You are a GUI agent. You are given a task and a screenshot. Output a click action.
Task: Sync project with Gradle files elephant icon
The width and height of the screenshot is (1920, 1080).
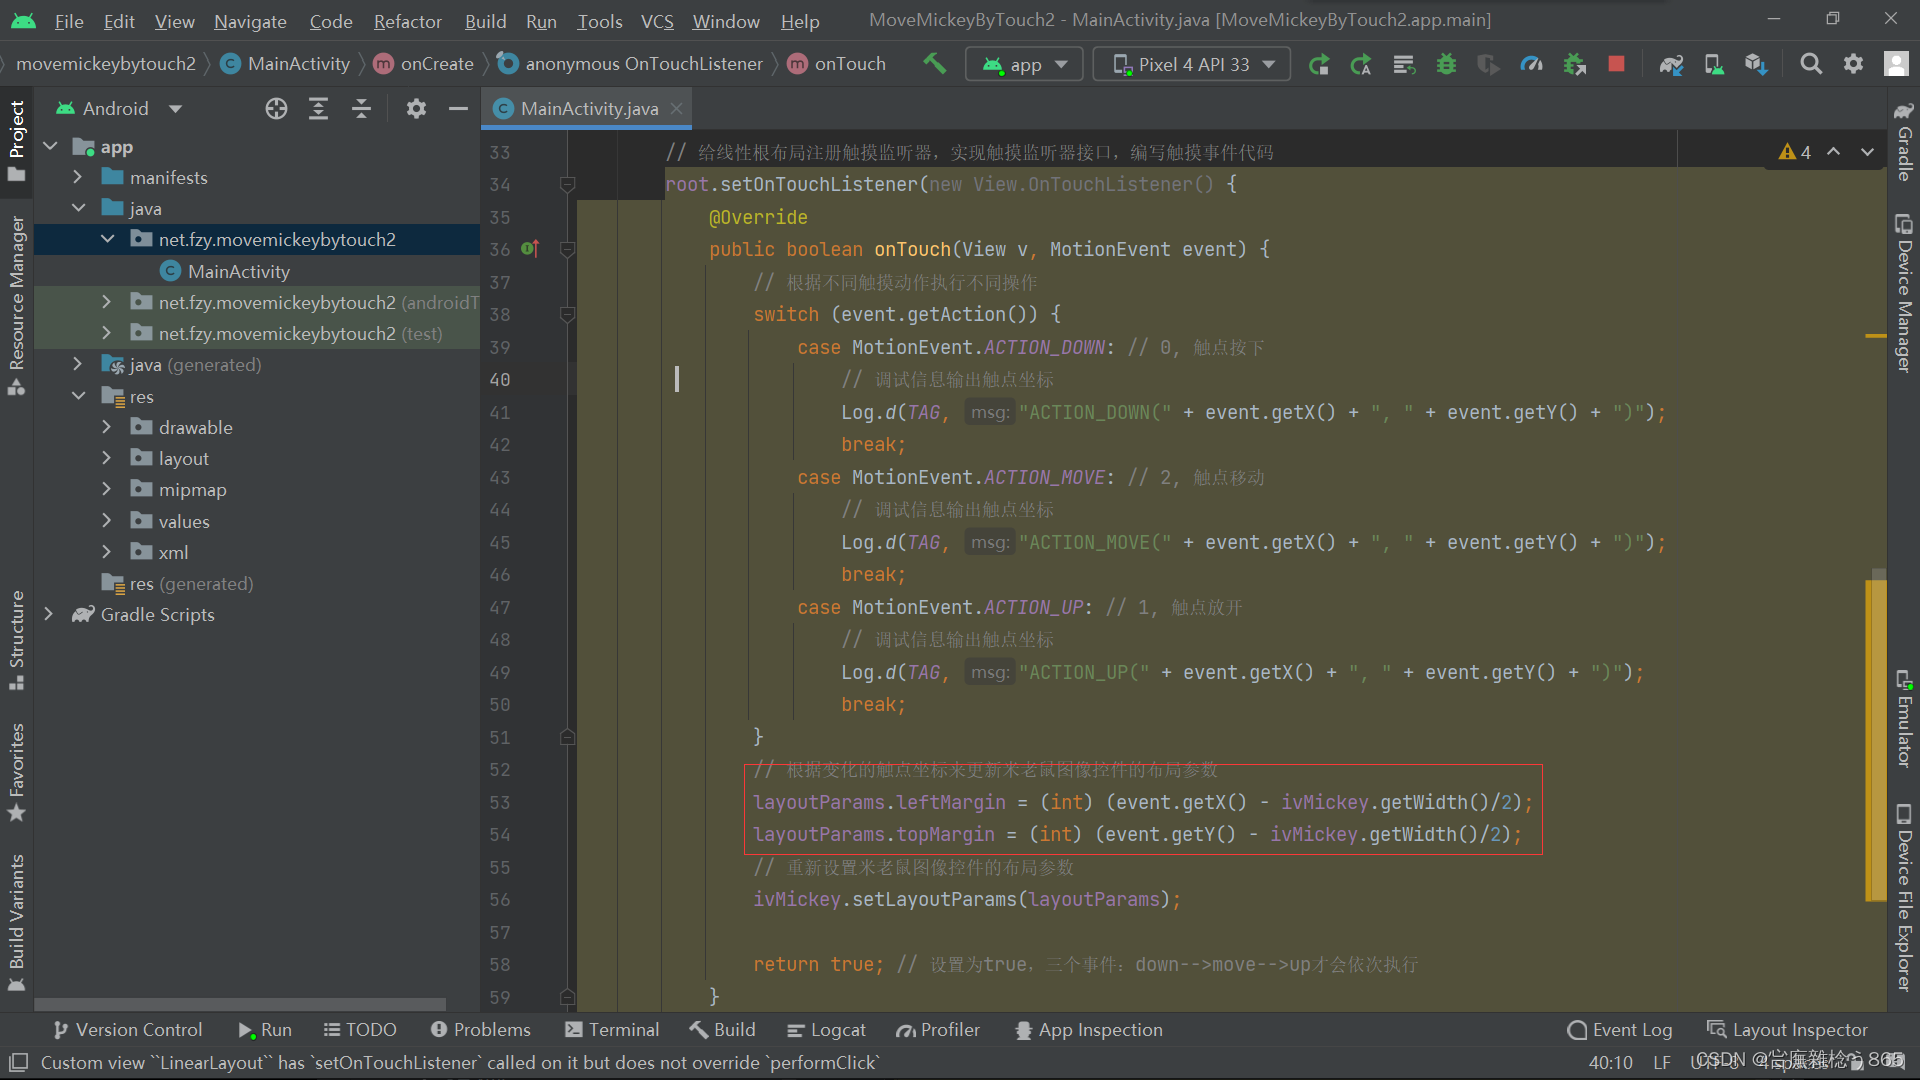pyautogui.click(x=1671, y=64)
